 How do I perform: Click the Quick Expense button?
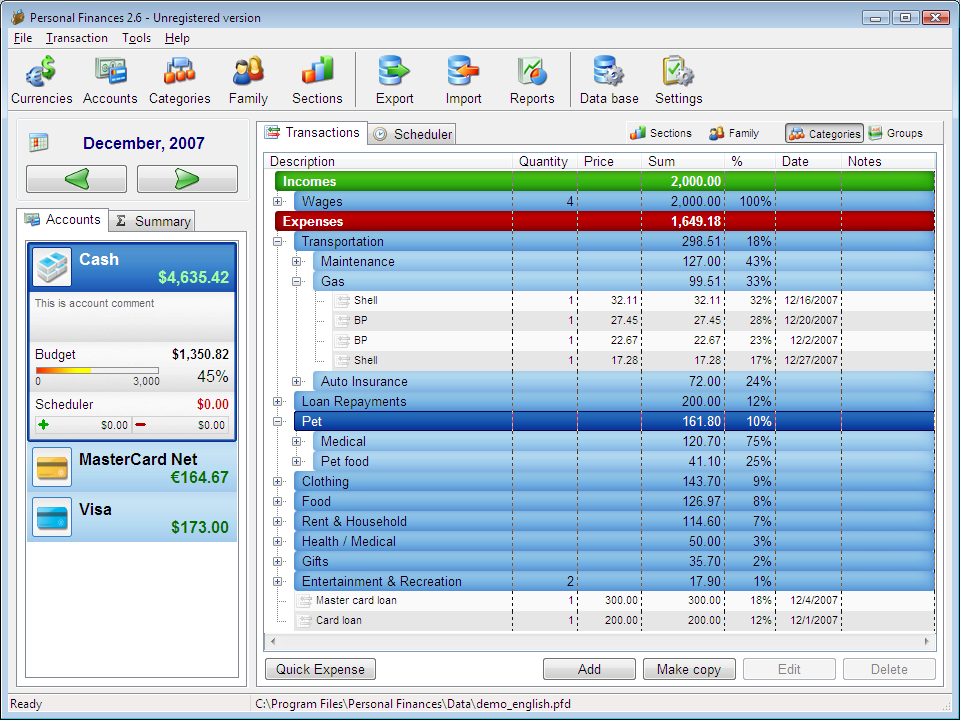pyautogui.click(x=320, y=669)
